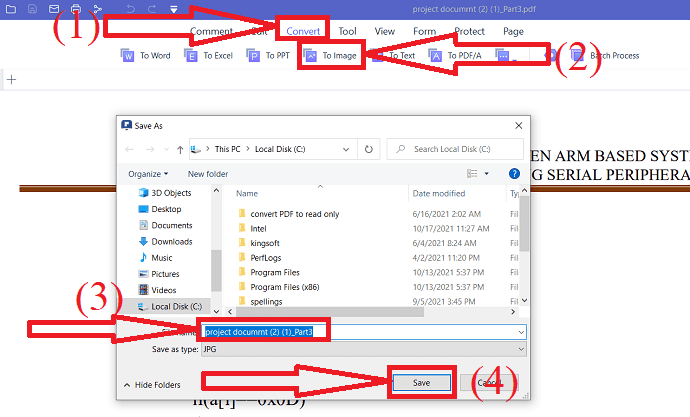690x417 pixels.
Task: Open the file name history dropdown arrow
Action: tap(521, 331)
